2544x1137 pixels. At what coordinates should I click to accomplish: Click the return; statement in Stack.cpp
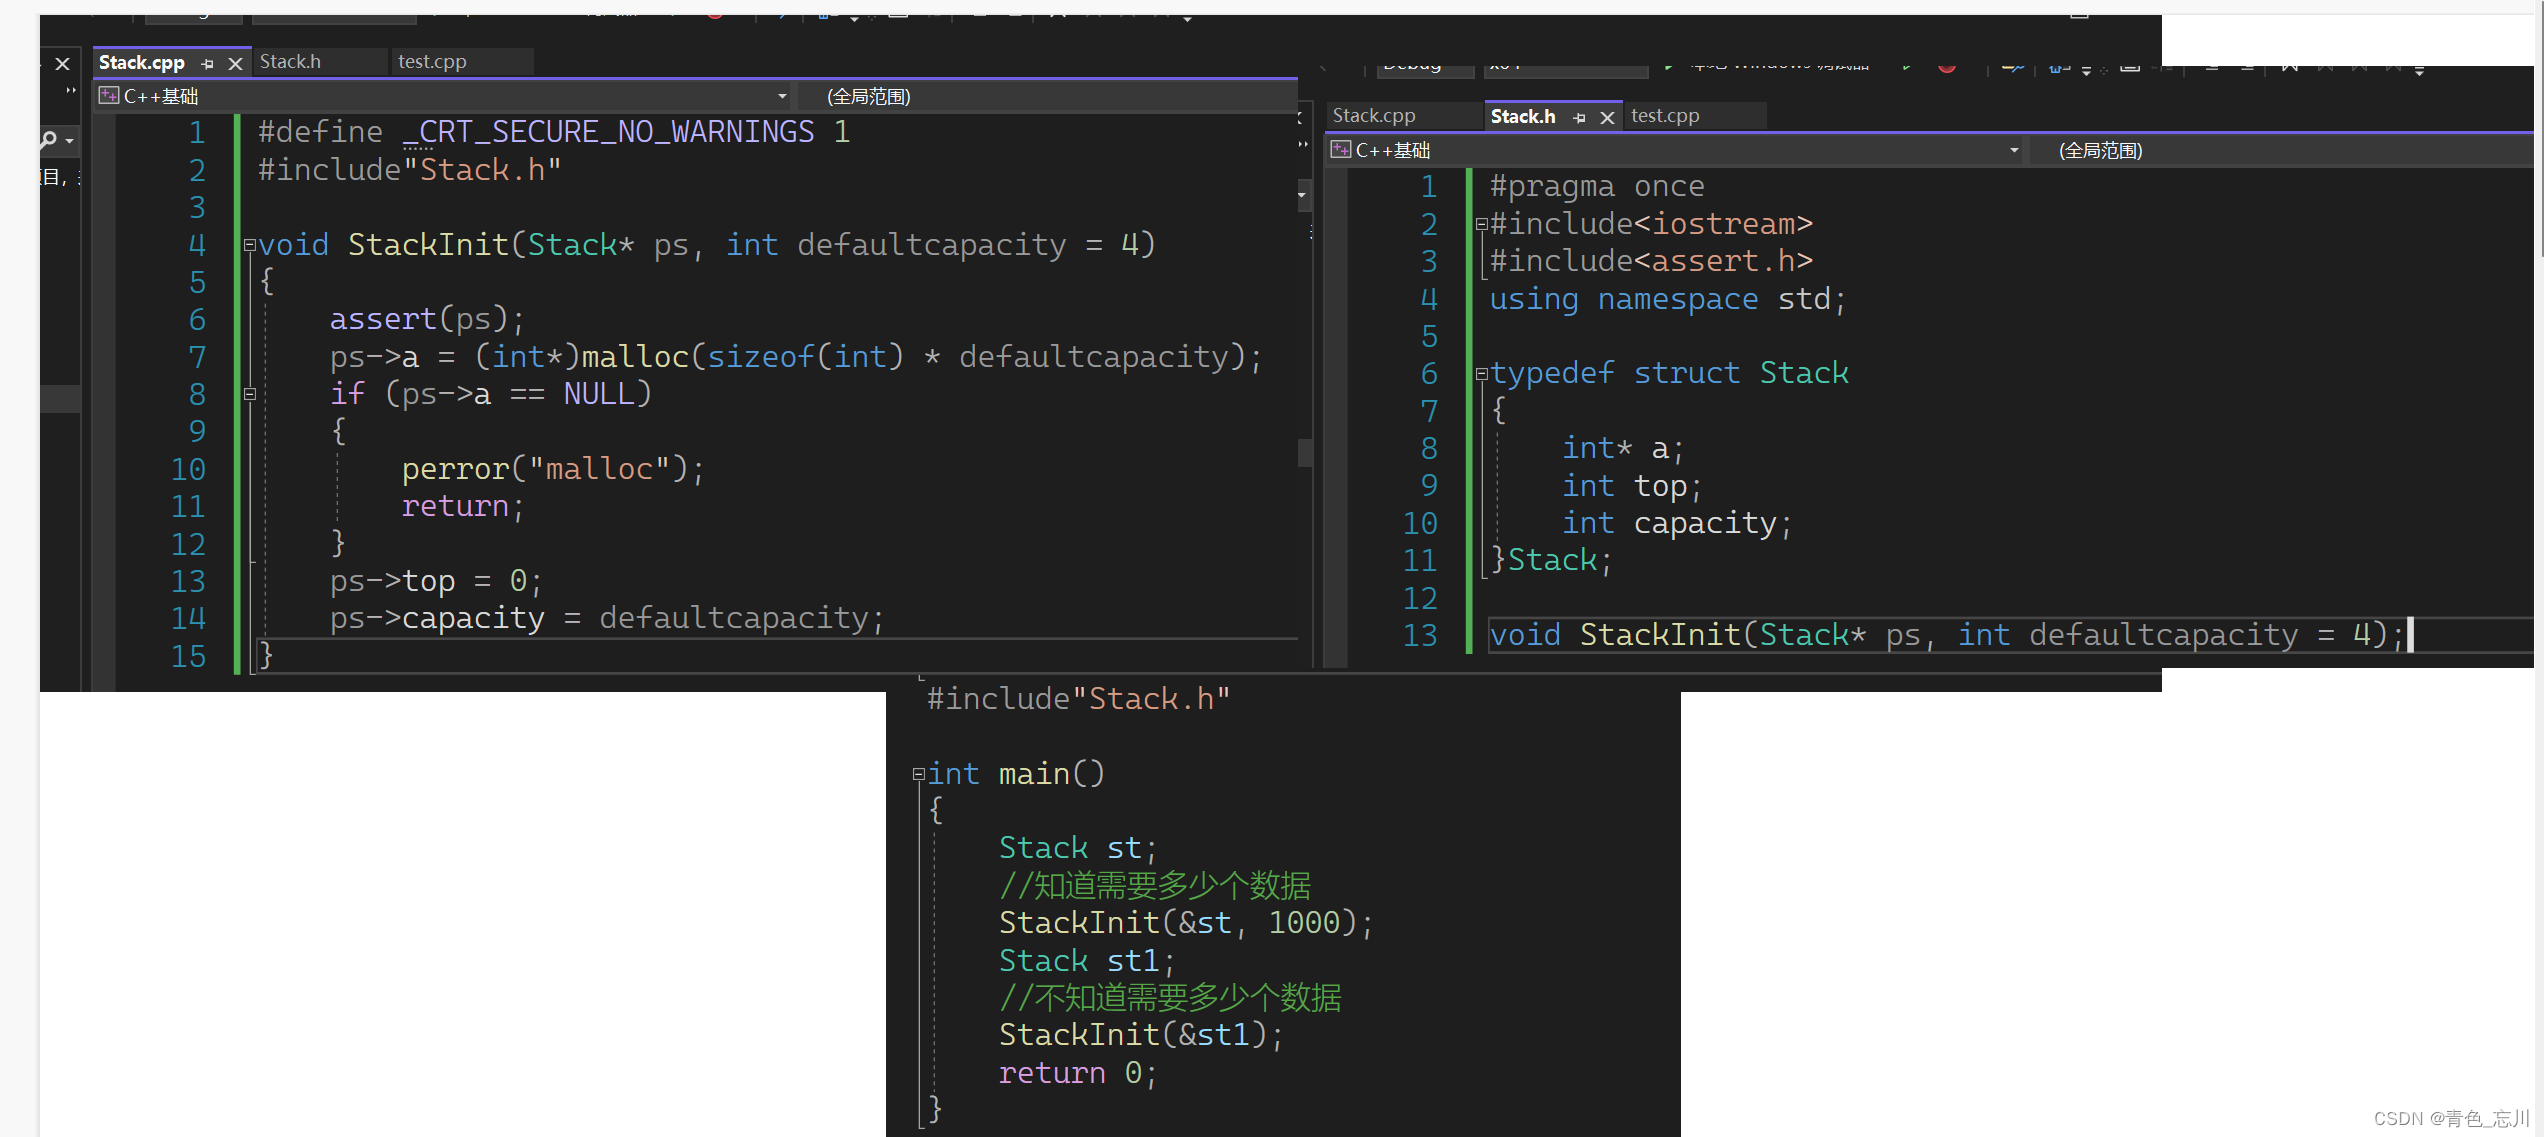(462, 506)
